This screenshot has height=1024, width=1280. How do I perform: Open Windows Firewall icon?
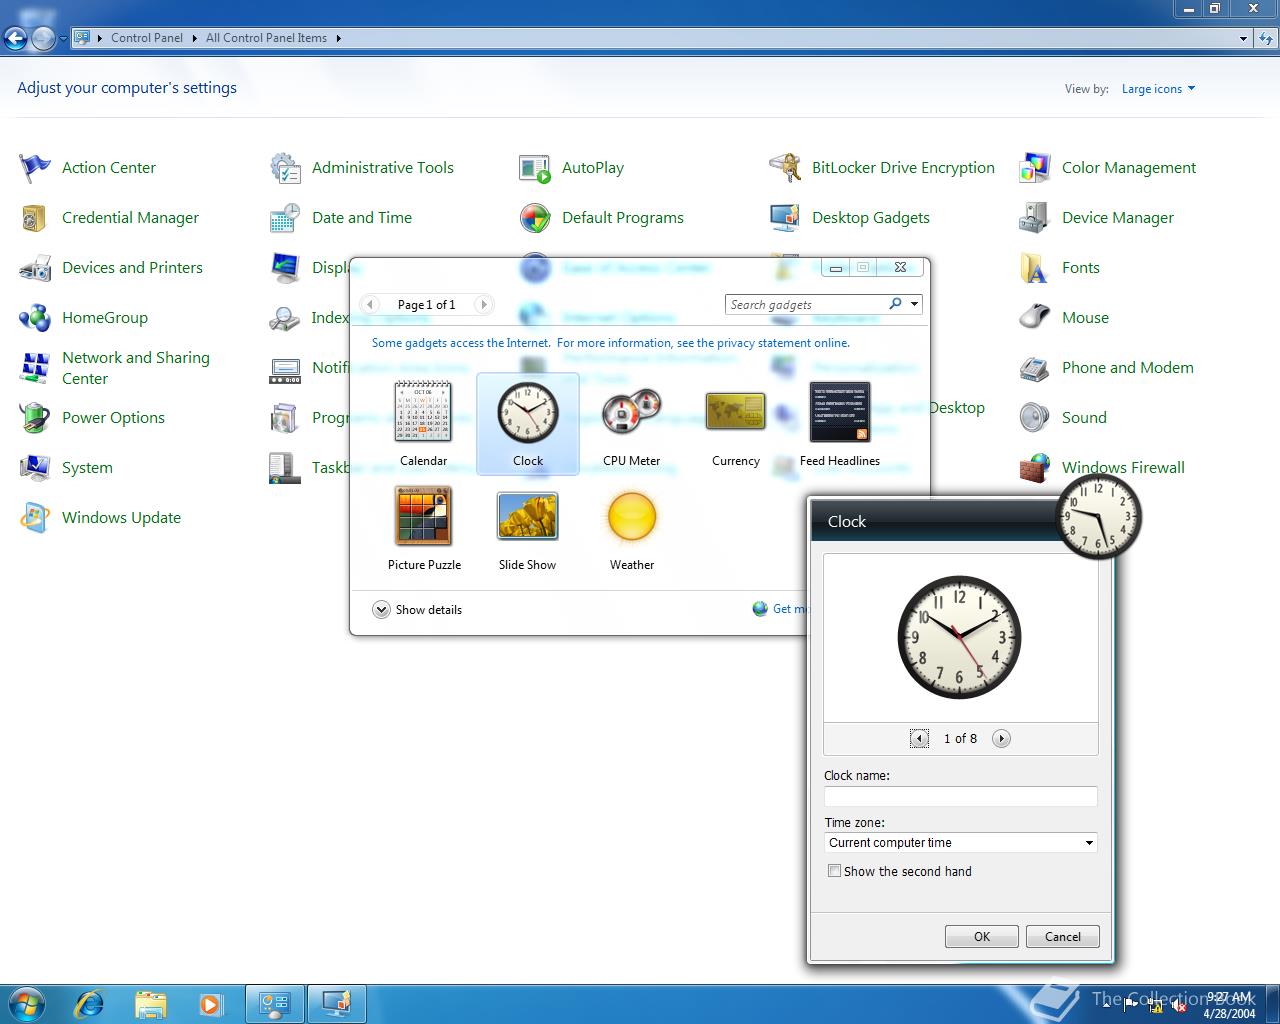click(x=1035, y=468)
